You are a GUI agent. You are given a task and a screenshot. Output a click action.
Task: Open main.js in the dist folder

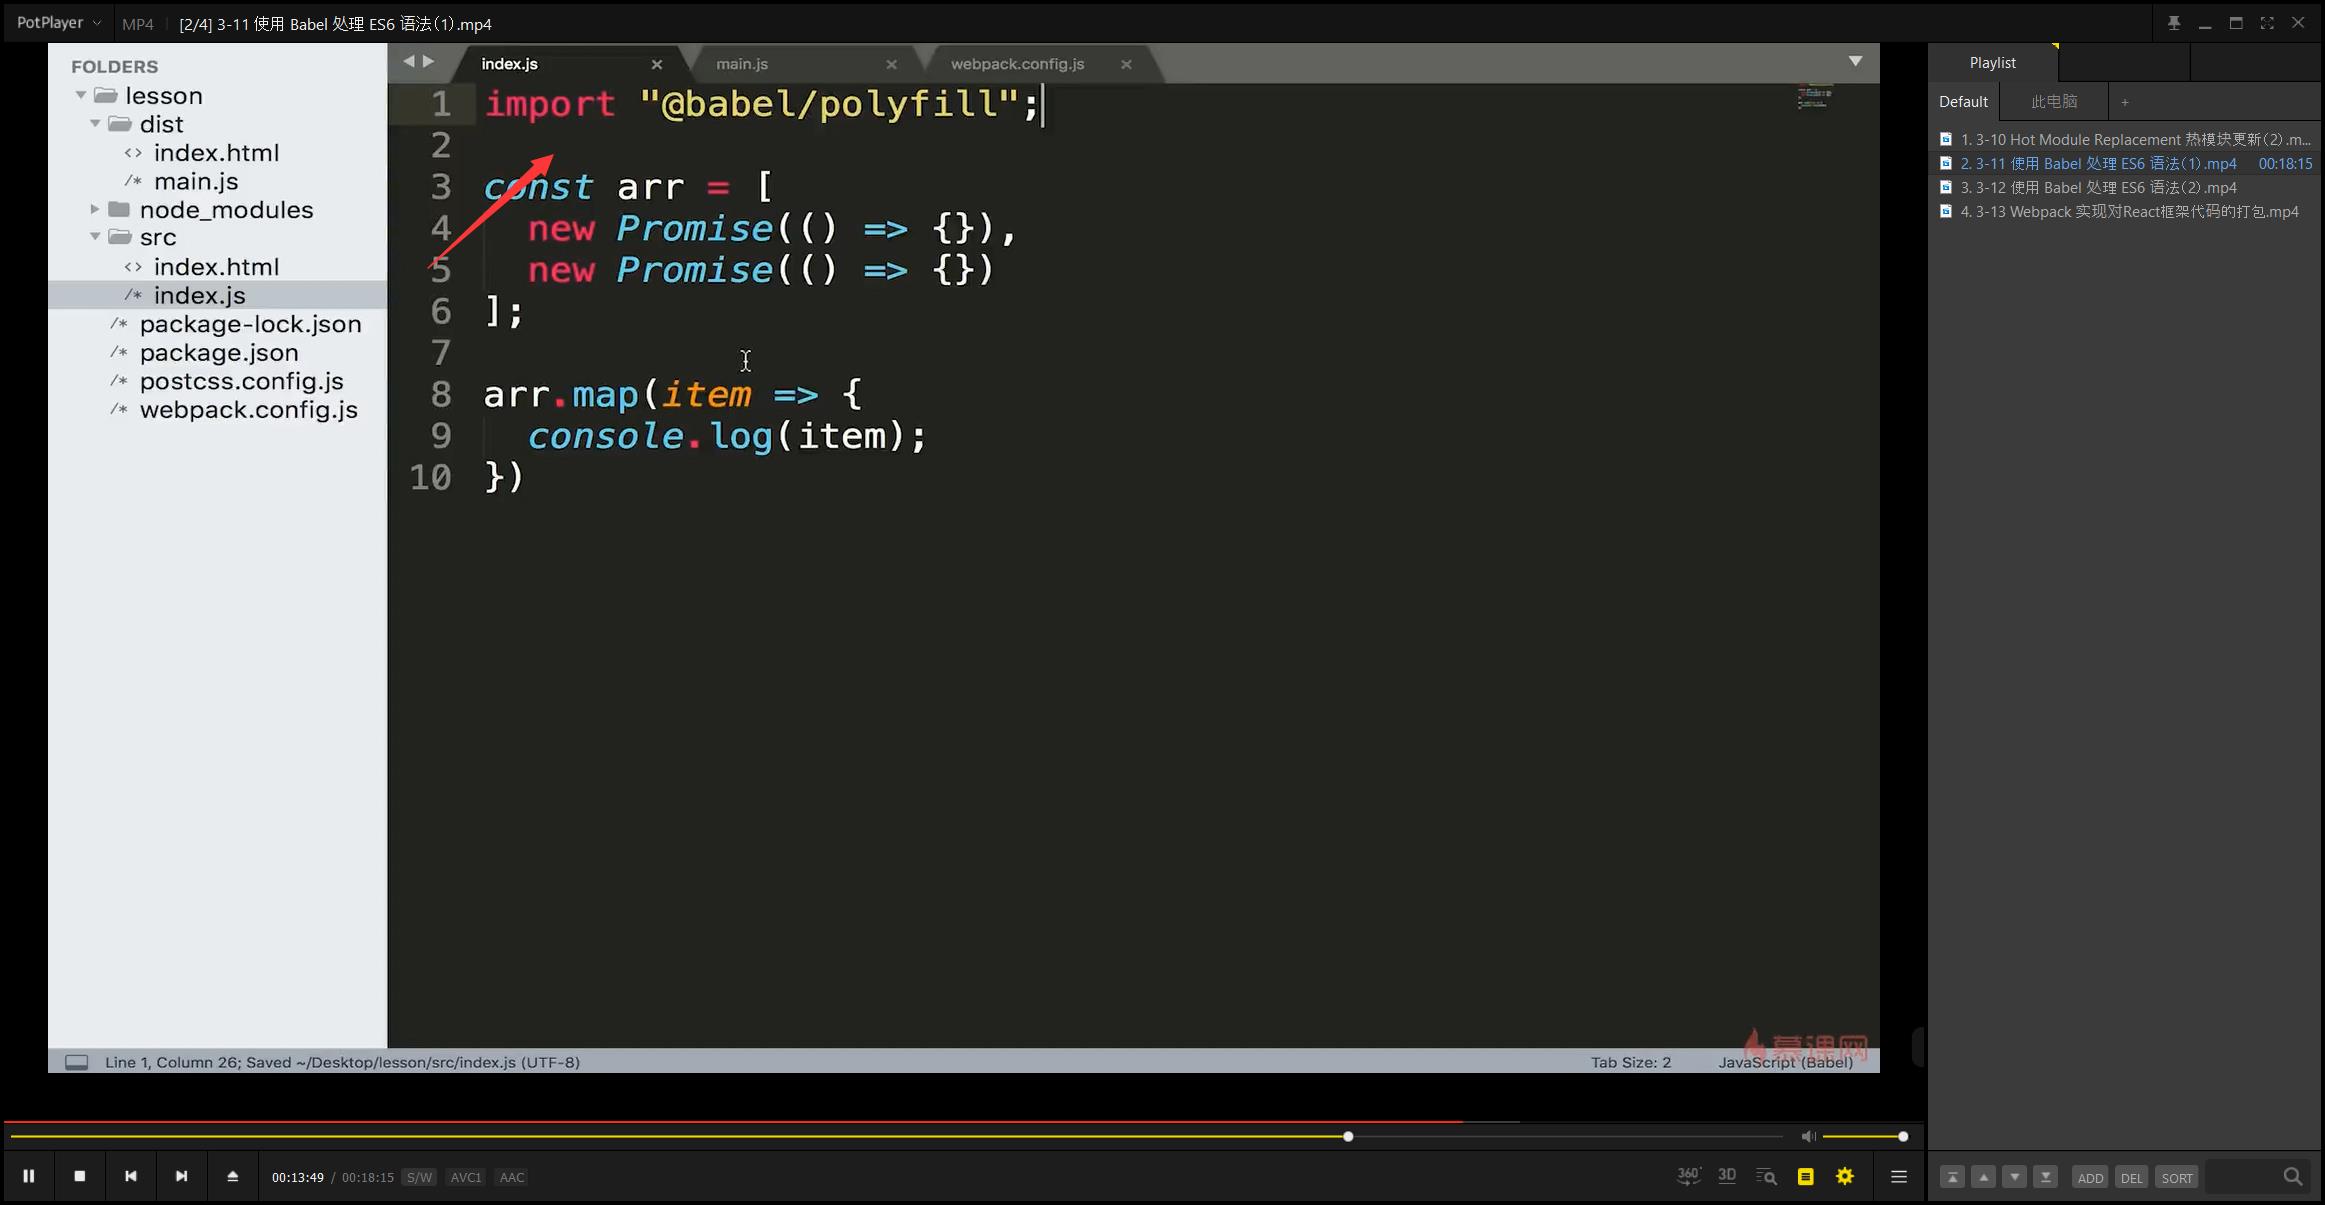click(196, 181)
